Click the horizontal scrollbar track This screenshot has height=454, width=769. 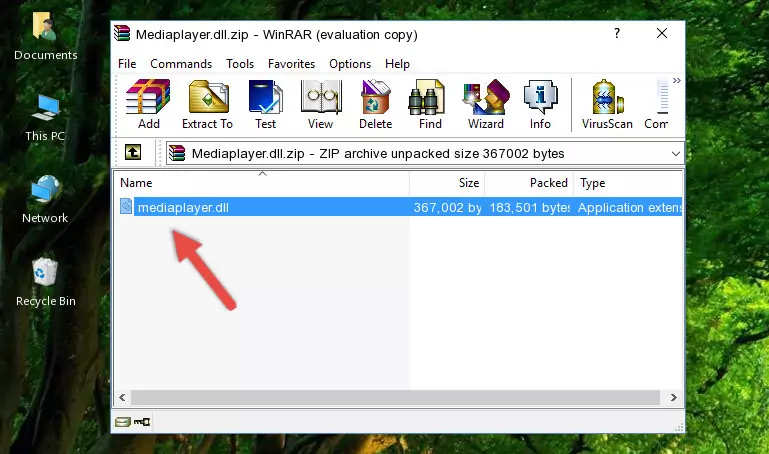click(x=395, y=397)
